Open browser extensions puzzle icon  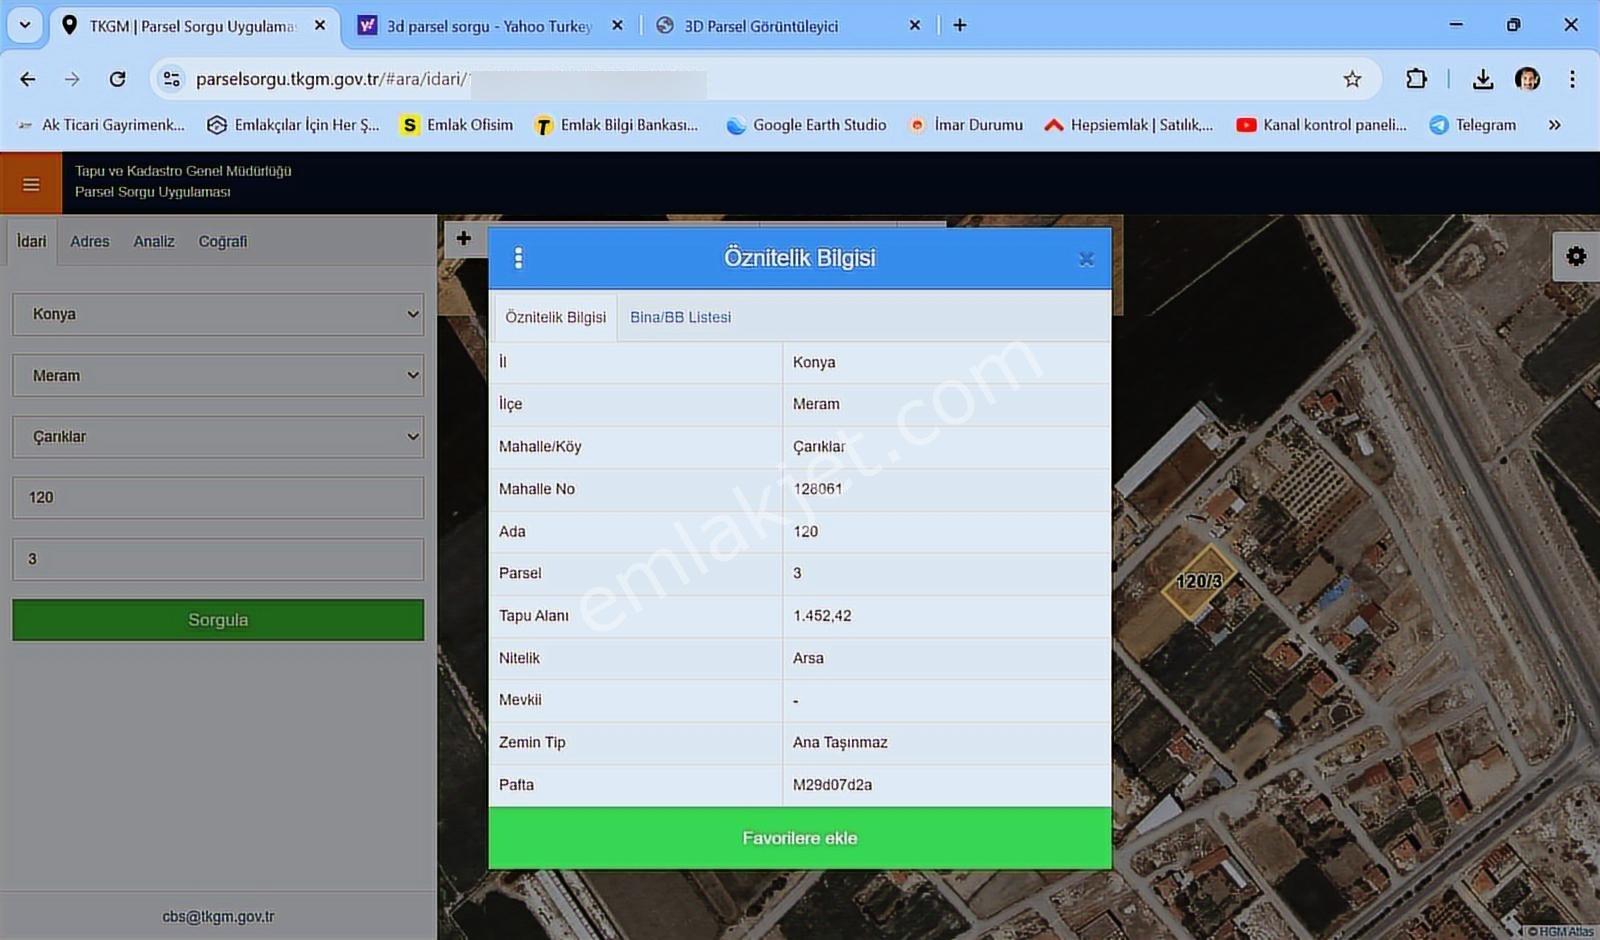(x=1416, y=79)
